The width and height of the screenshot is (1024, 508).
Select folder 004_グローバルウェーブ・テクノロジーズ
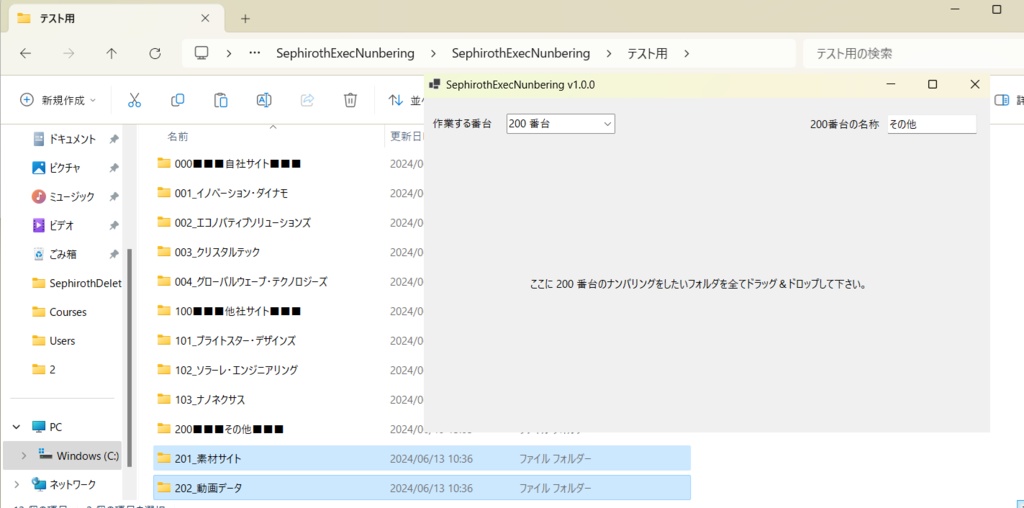tap(242, 282)
